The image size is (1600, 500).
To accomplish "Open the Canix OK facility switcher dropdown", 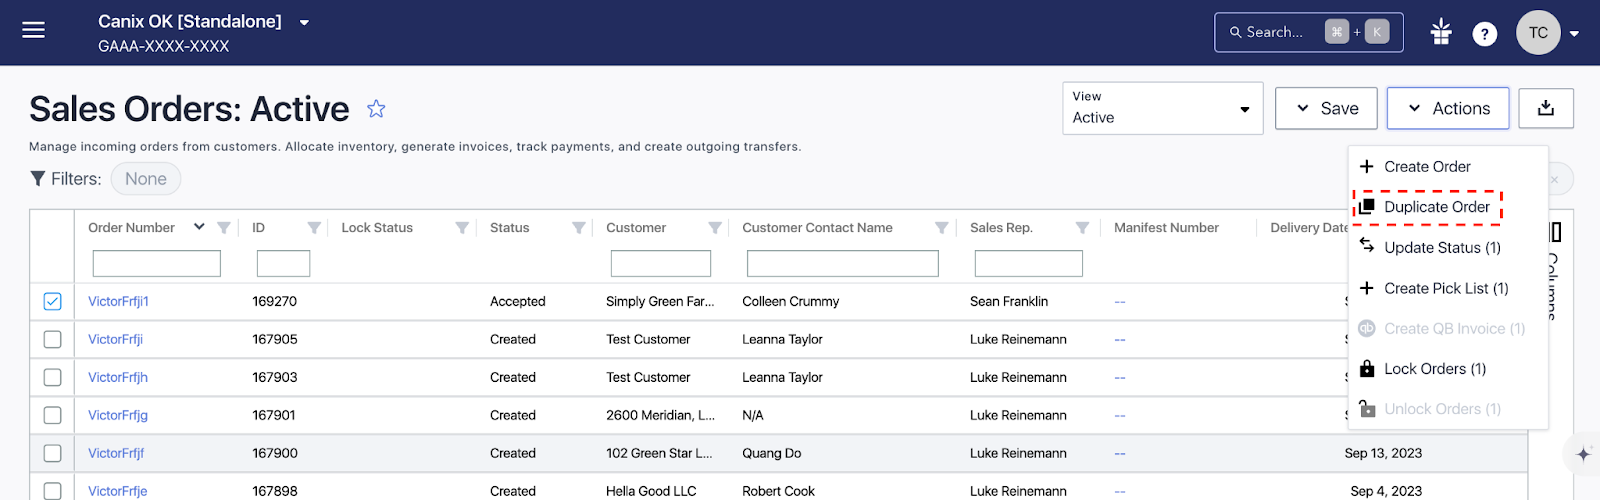I will coord(304,22).
